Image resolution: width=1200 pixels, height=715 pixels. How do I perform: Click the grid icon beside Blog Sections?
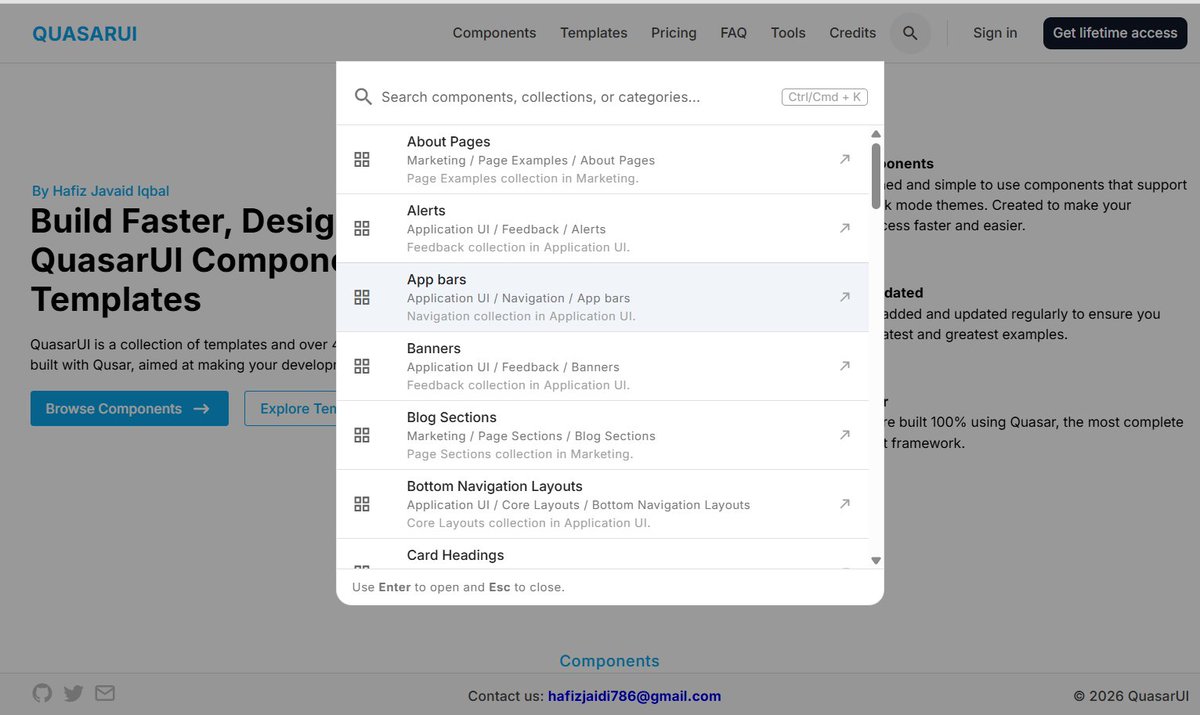click(x=362, y=435)
